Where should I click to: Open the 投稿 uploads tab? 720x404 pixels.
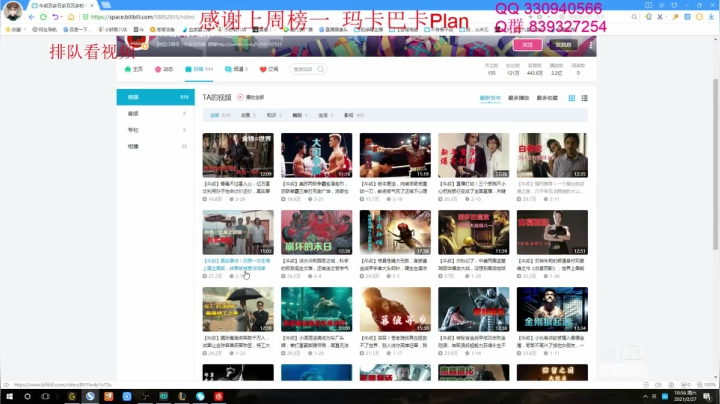[x=199, y=69]
